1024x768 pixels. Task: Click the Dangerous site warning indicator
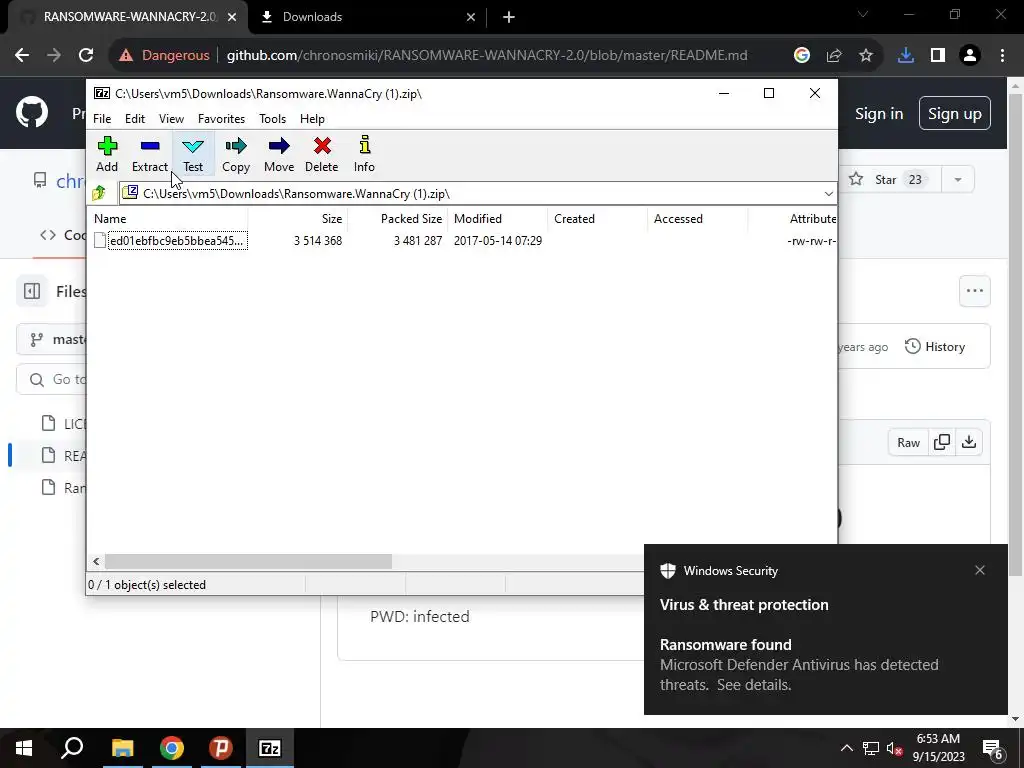click(164, 56)
